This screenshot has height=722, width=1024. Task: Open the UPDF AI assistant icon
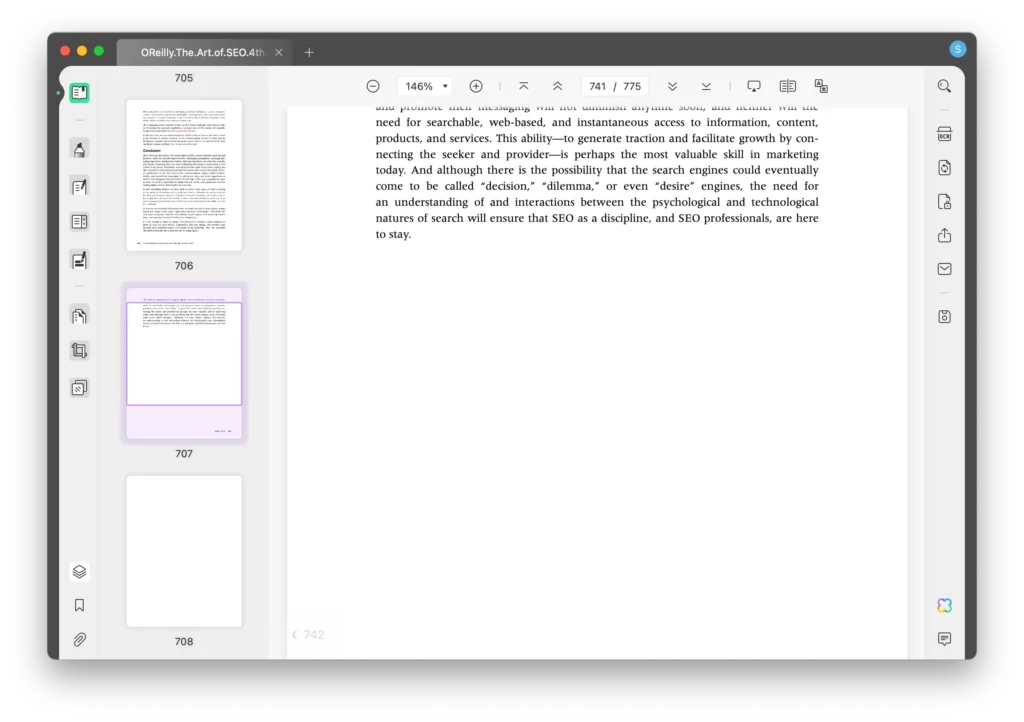coord(944,605)
